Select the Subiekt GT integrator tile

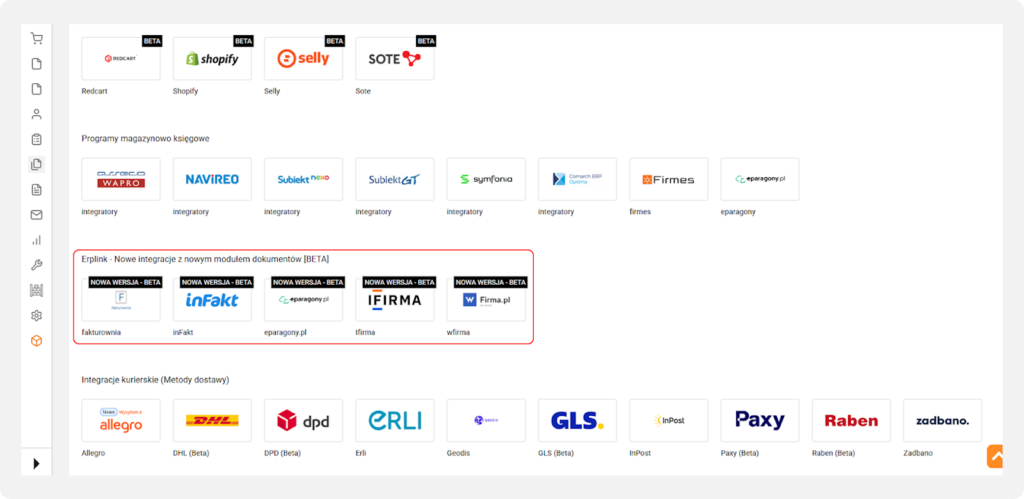[x=395, y=179]
